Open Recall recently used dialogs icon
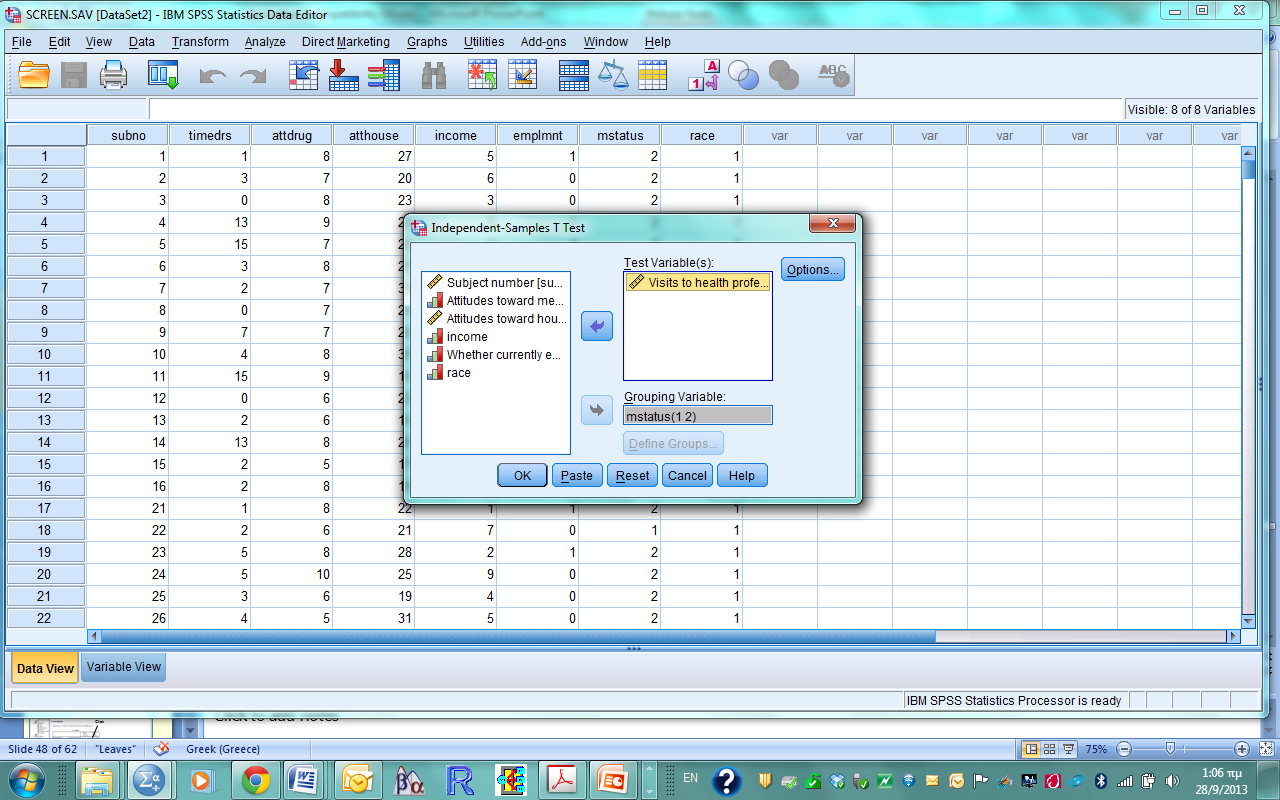 point(163,75)
